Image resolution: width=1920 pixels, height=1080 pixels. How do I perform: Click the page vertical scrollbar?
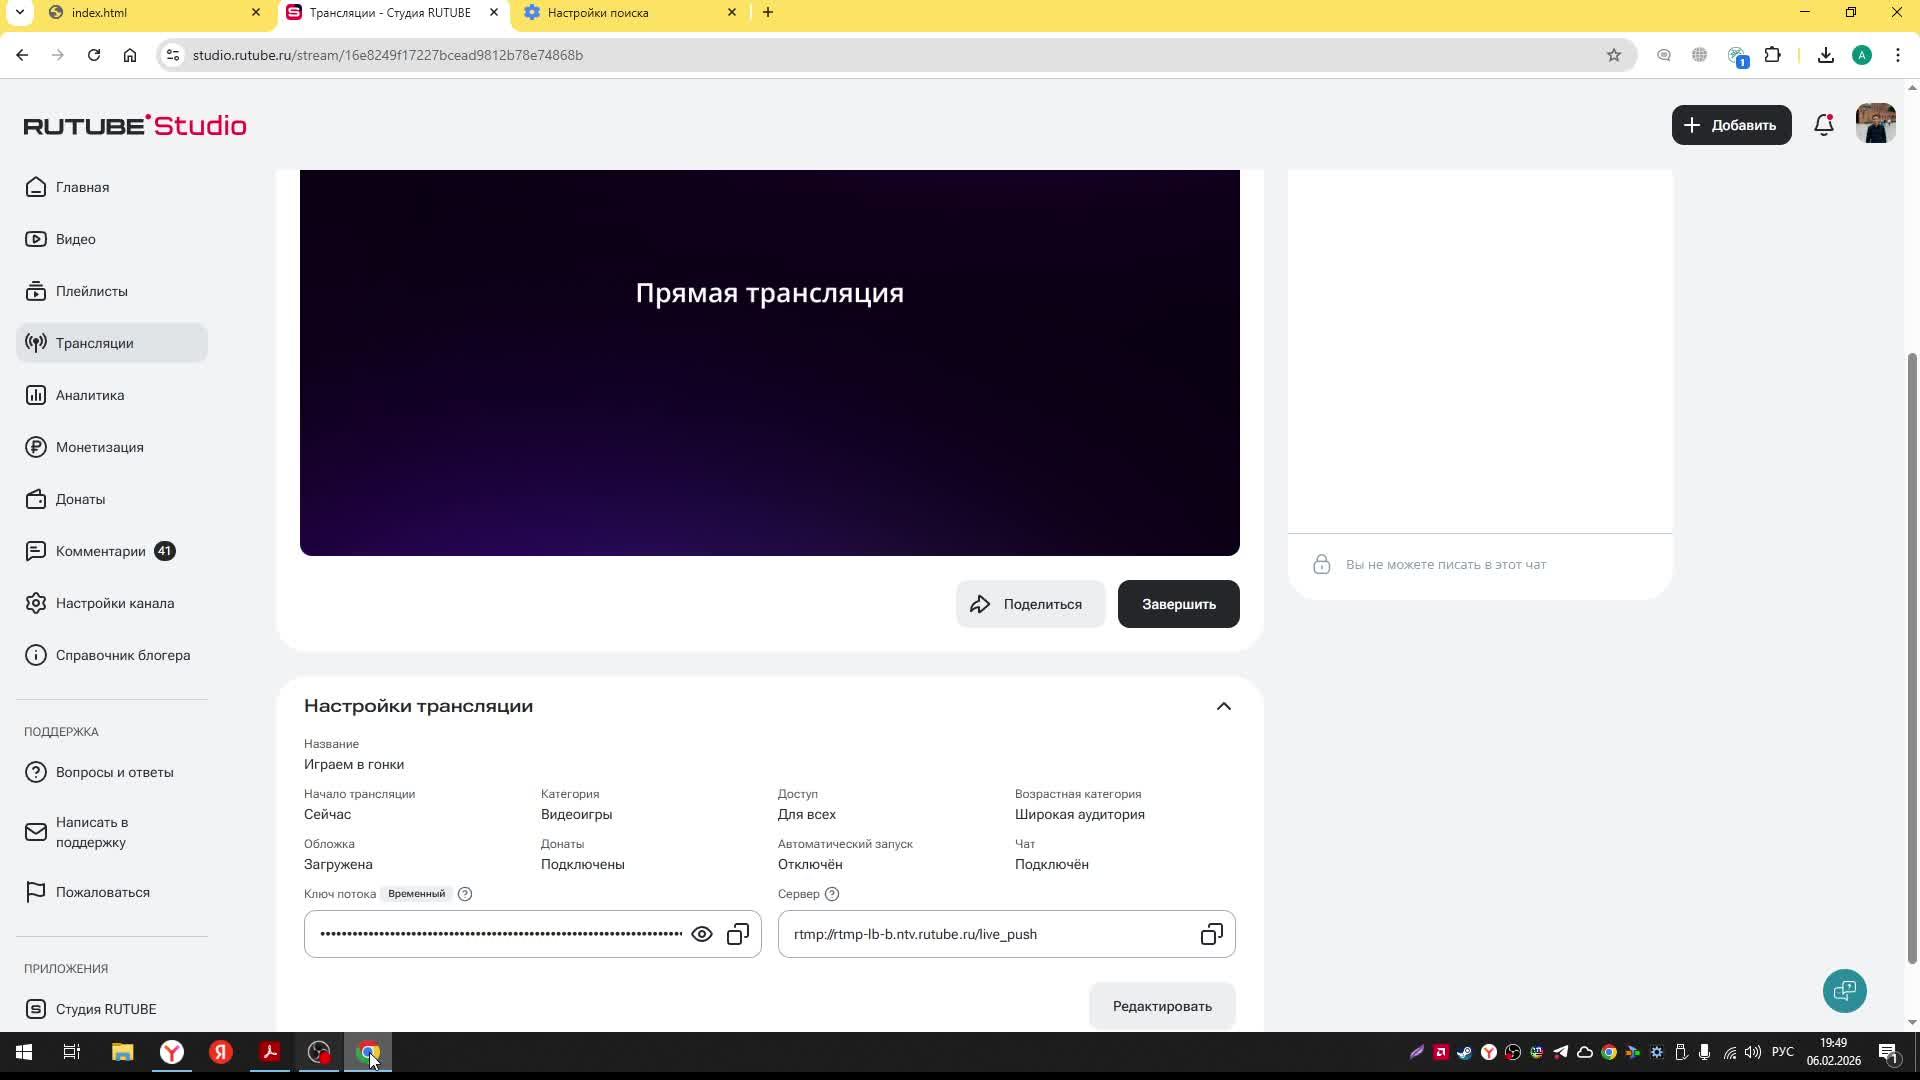(1912, 660)
